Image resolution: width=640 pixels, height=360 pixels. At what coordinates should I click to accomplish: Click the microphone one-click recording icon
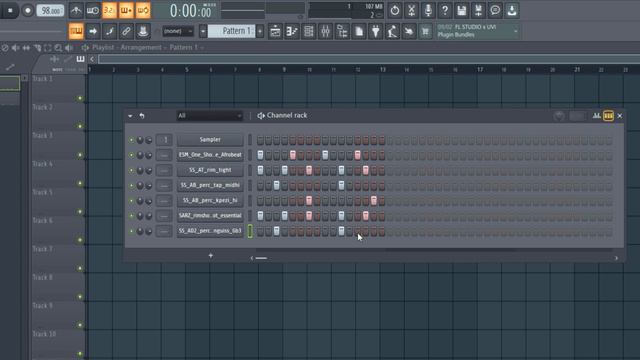point(428,11)
